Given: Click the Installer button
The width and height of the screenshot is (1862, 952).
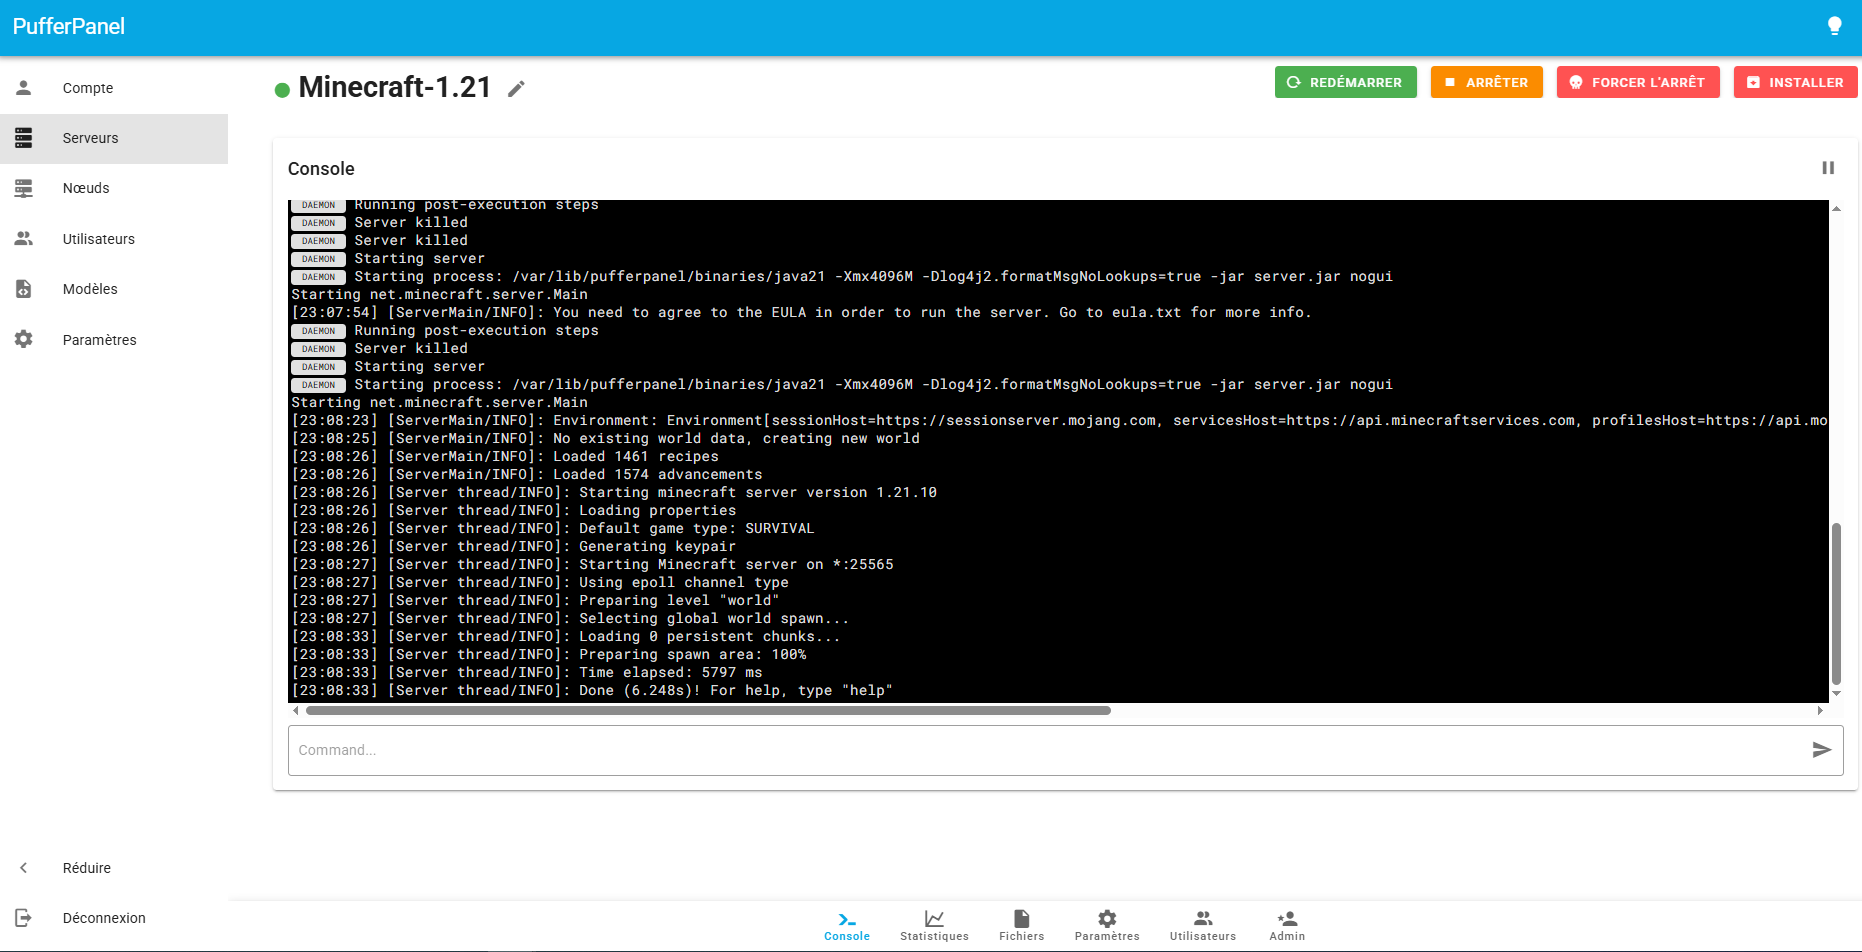Looking at the screenshot, I should click(x=1795, y=82).
